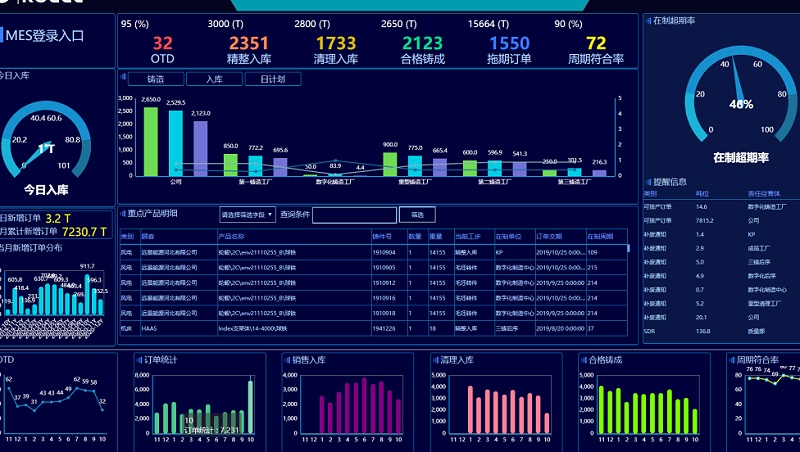Click the 提醒信息 panel header icon
The width and height of the screenshot is (800, 452).
(647, 181)
